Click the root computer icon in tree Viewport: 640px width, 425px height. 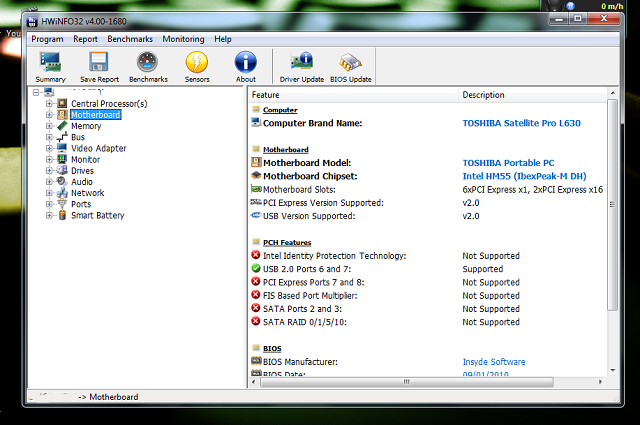49,92
